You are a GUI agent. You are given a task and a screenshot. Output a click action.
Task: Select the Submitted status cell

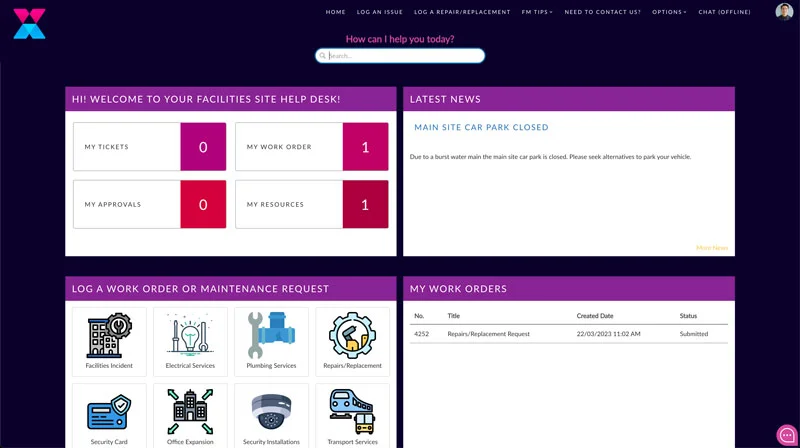click(694, 334)
